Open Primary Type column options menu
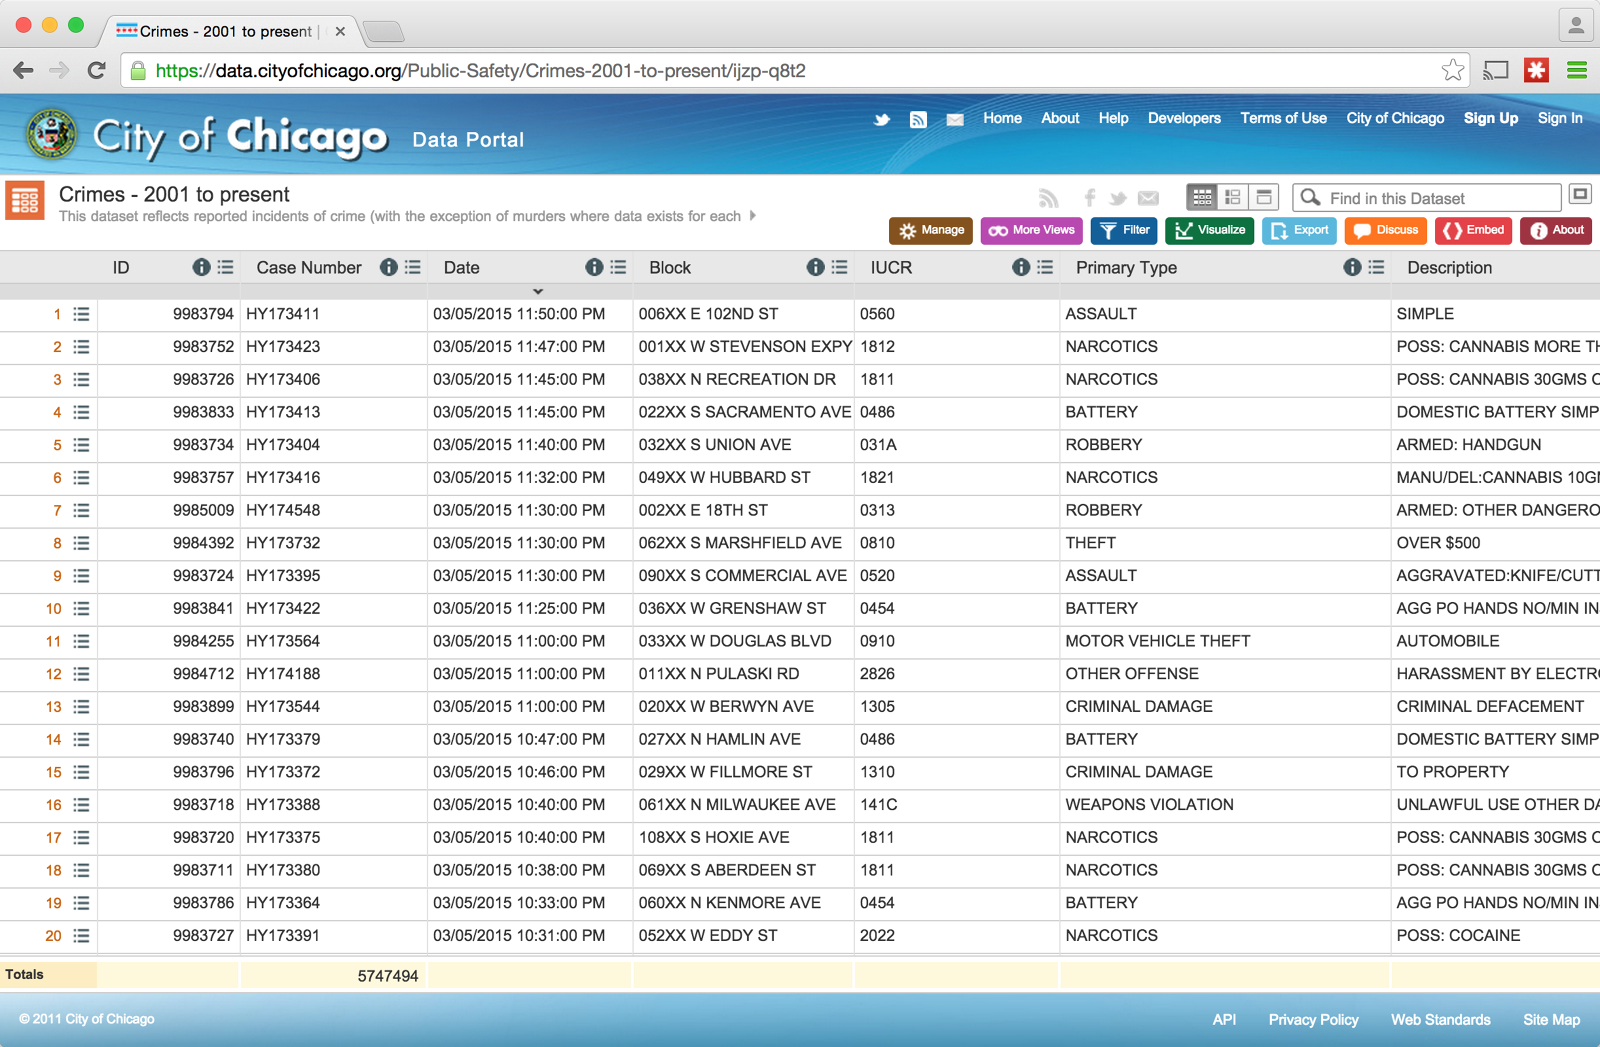Image resolution: width=1600 pixels, height=1047 pixels. (1377, 267)
